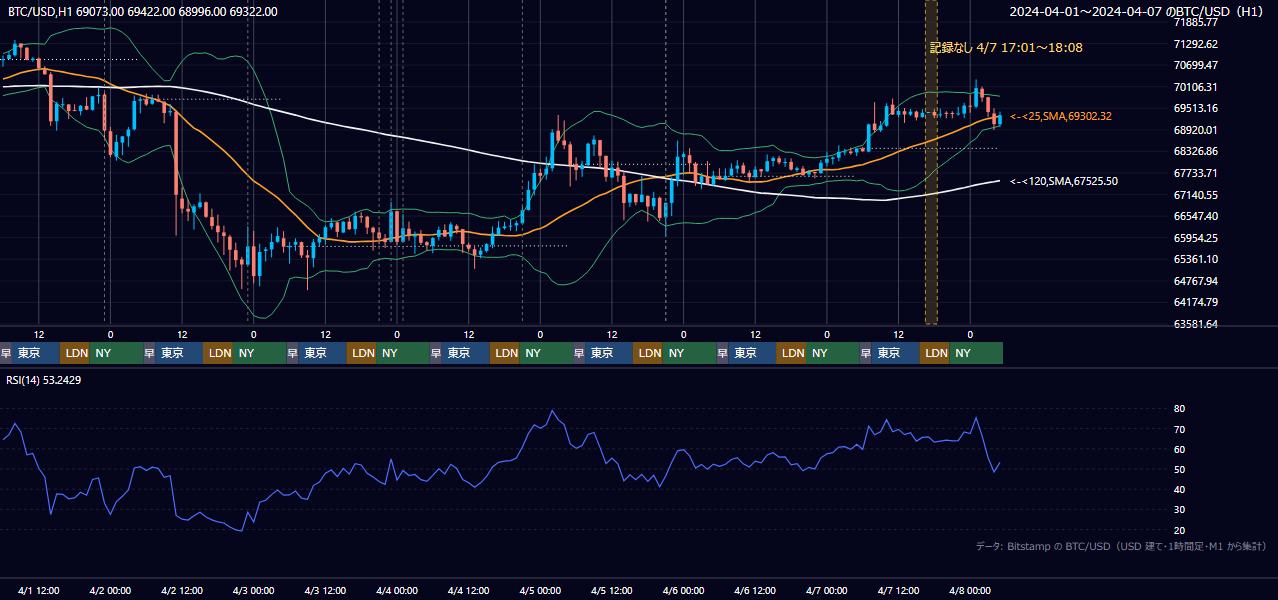Viewport: 1278px width, 600px height.
Task: Click the 4/6 12:00 date label
Action: click(755, 591)
